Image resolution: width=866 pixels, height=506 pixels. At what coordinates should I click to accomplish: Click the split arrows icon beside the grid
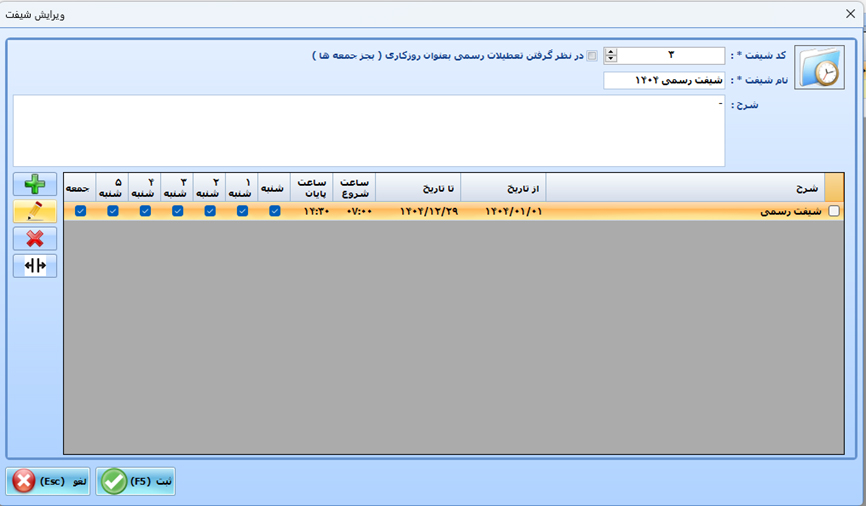35,265
